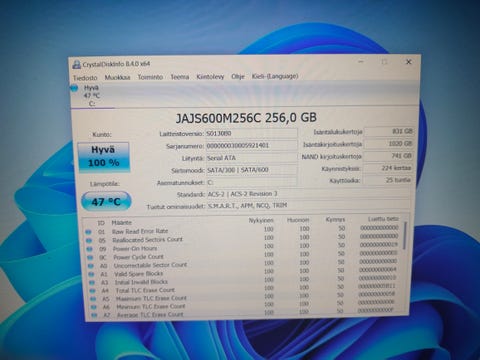
Task: Click the status icon for Valid Spare Blocks
Action: [x=91, y=274]
